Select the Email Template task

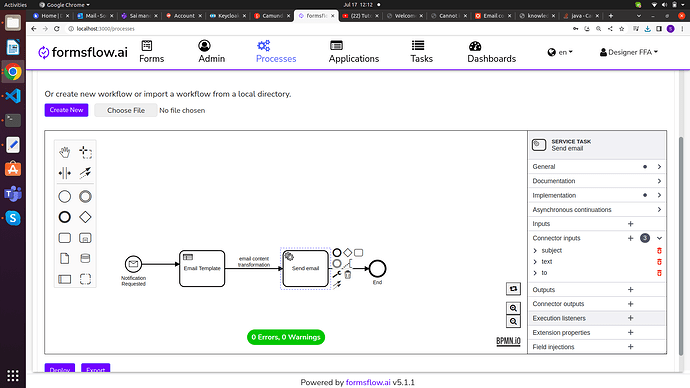coord(202,268)
